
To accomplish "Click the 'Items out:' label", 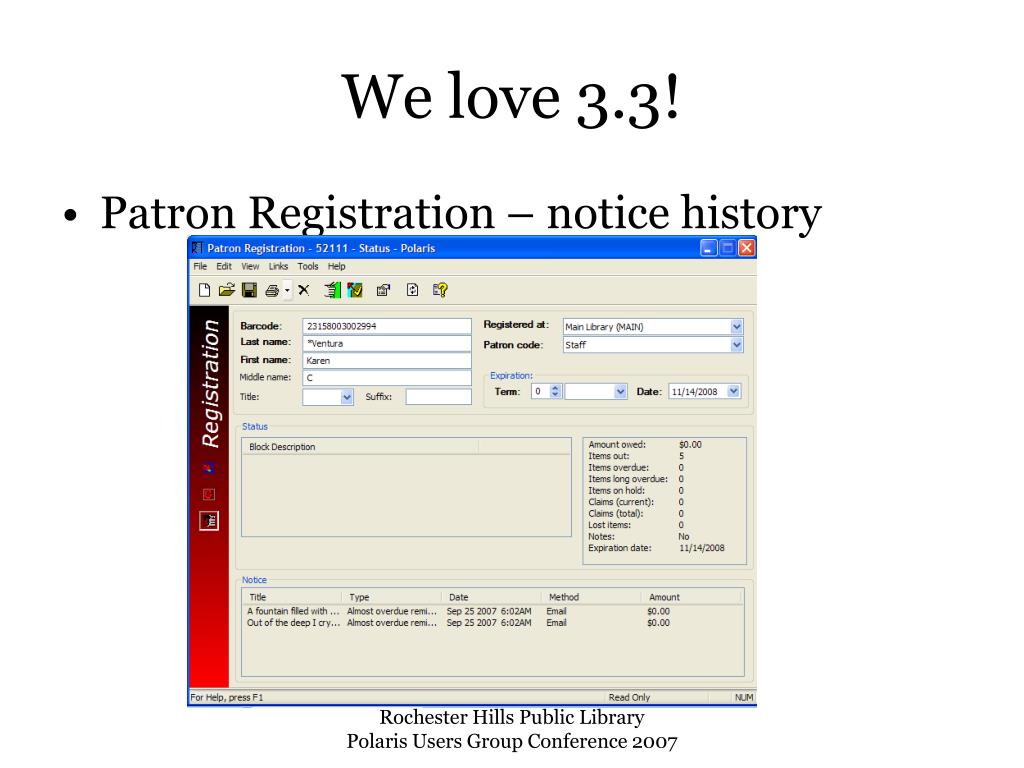I will [x=609, y=456].
